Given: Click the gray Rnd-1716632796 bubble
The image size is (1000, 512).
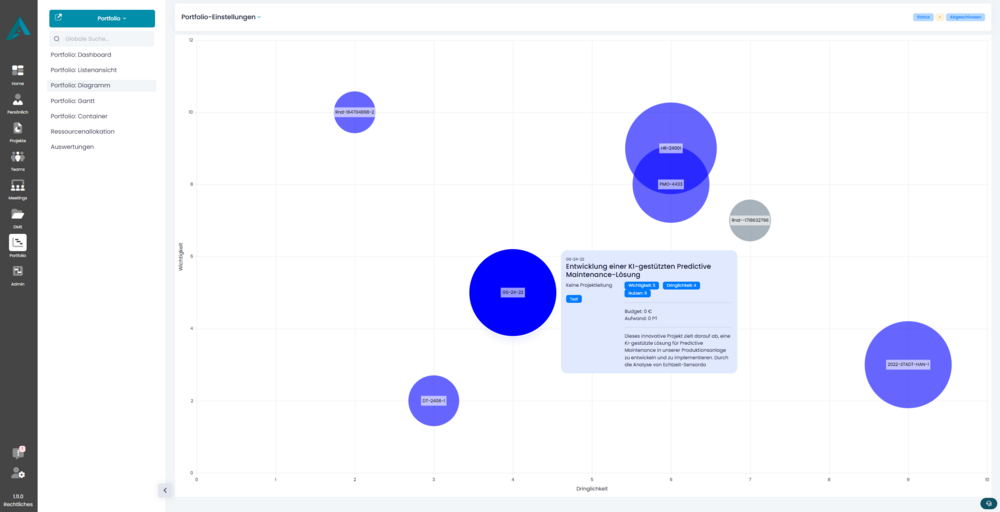Looking at the screenshot, I should click(750, 220).
